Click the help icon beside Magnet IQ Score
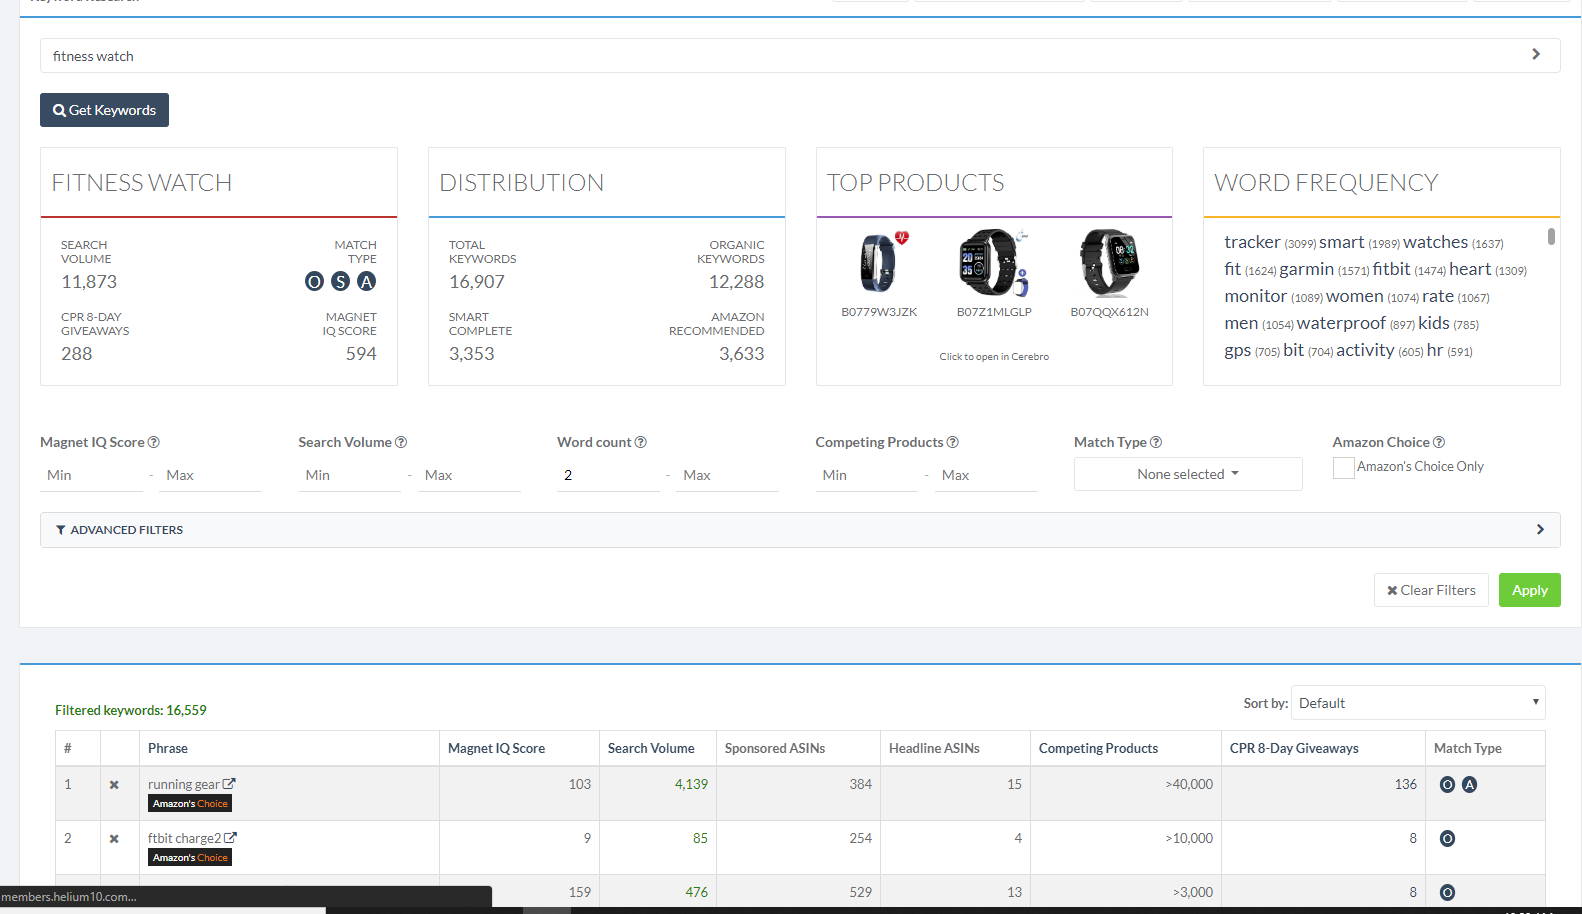Screen dimensions: 1582x914 154,442
